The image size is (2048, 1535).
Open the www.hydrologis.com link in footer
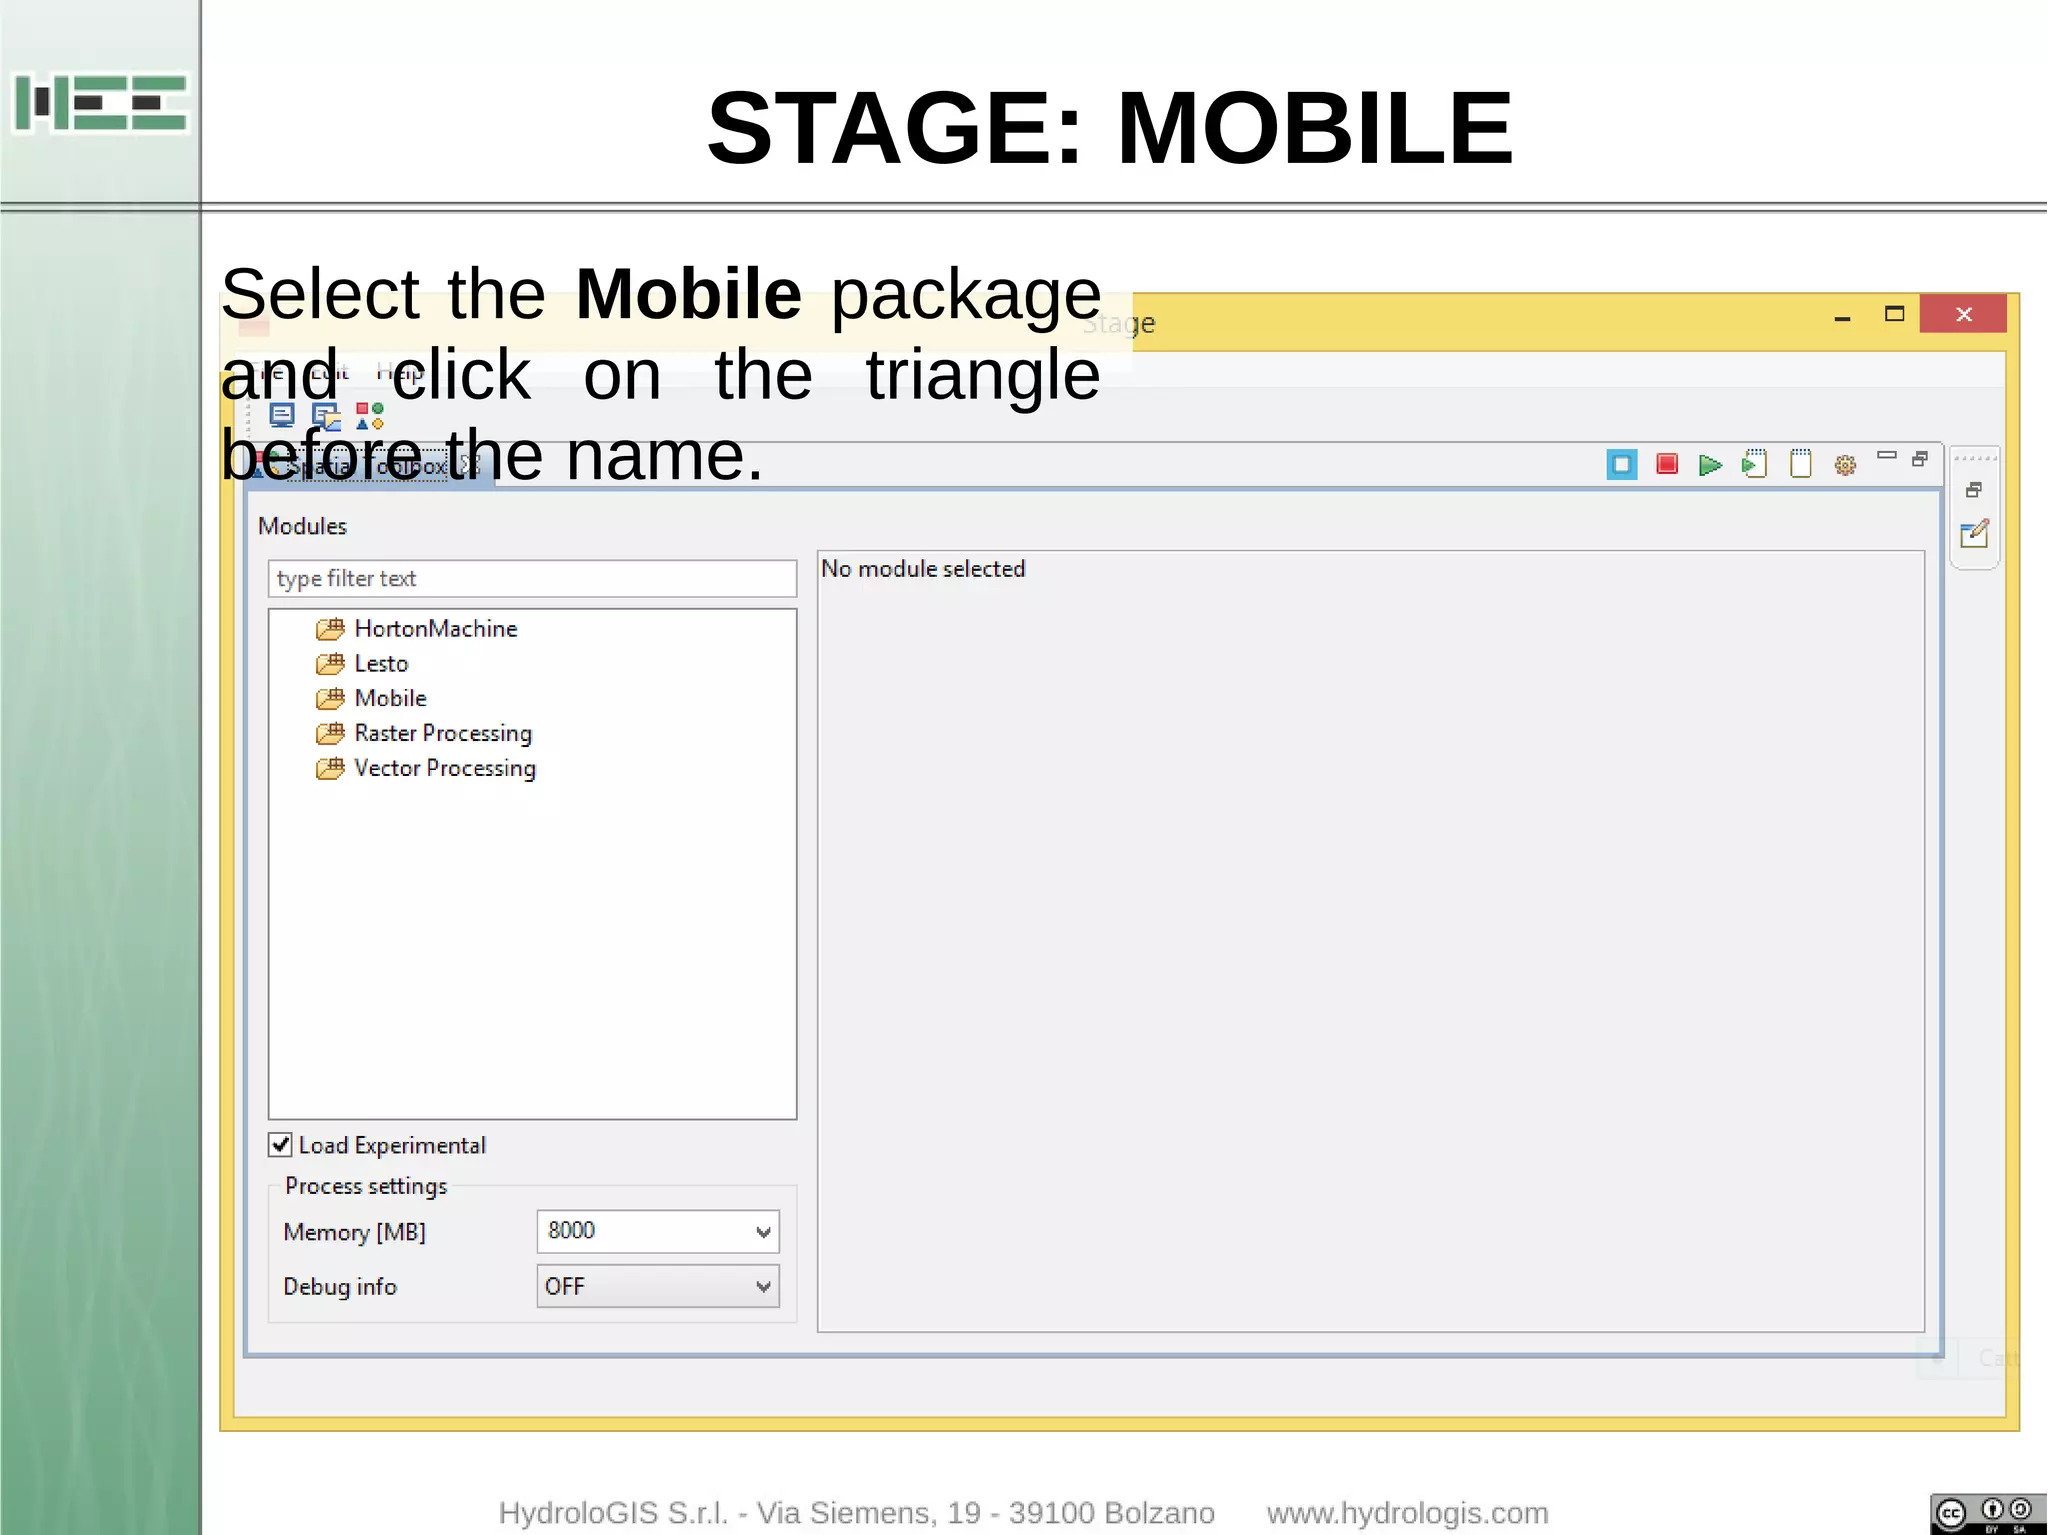(1407, 1513)
